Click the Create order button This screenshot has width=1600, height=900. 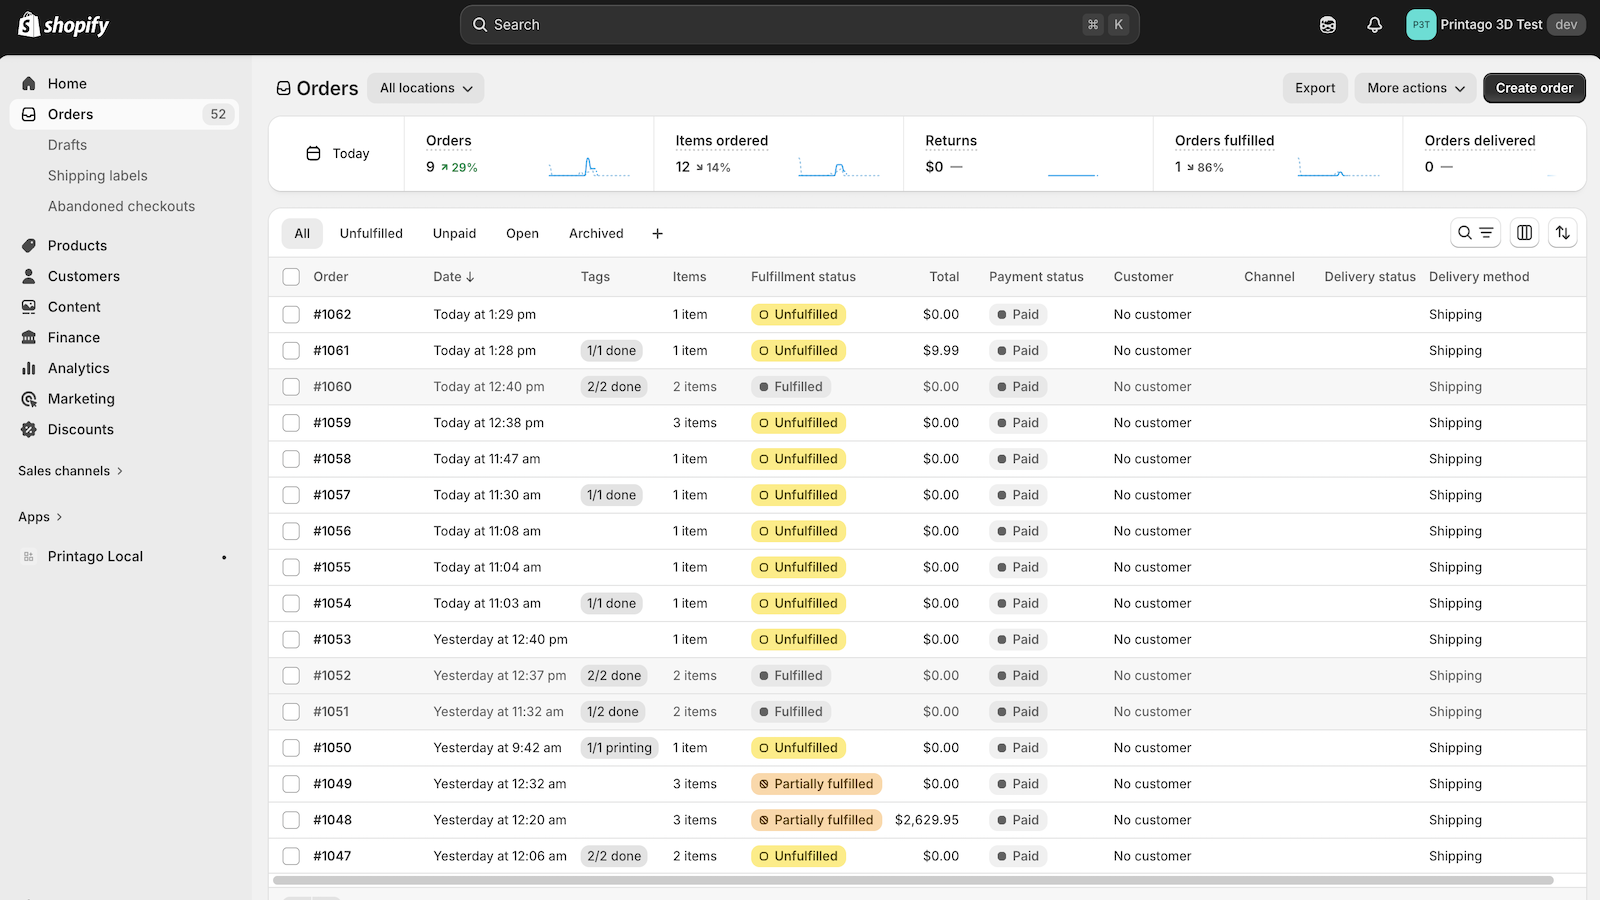tap(1534, 88)
